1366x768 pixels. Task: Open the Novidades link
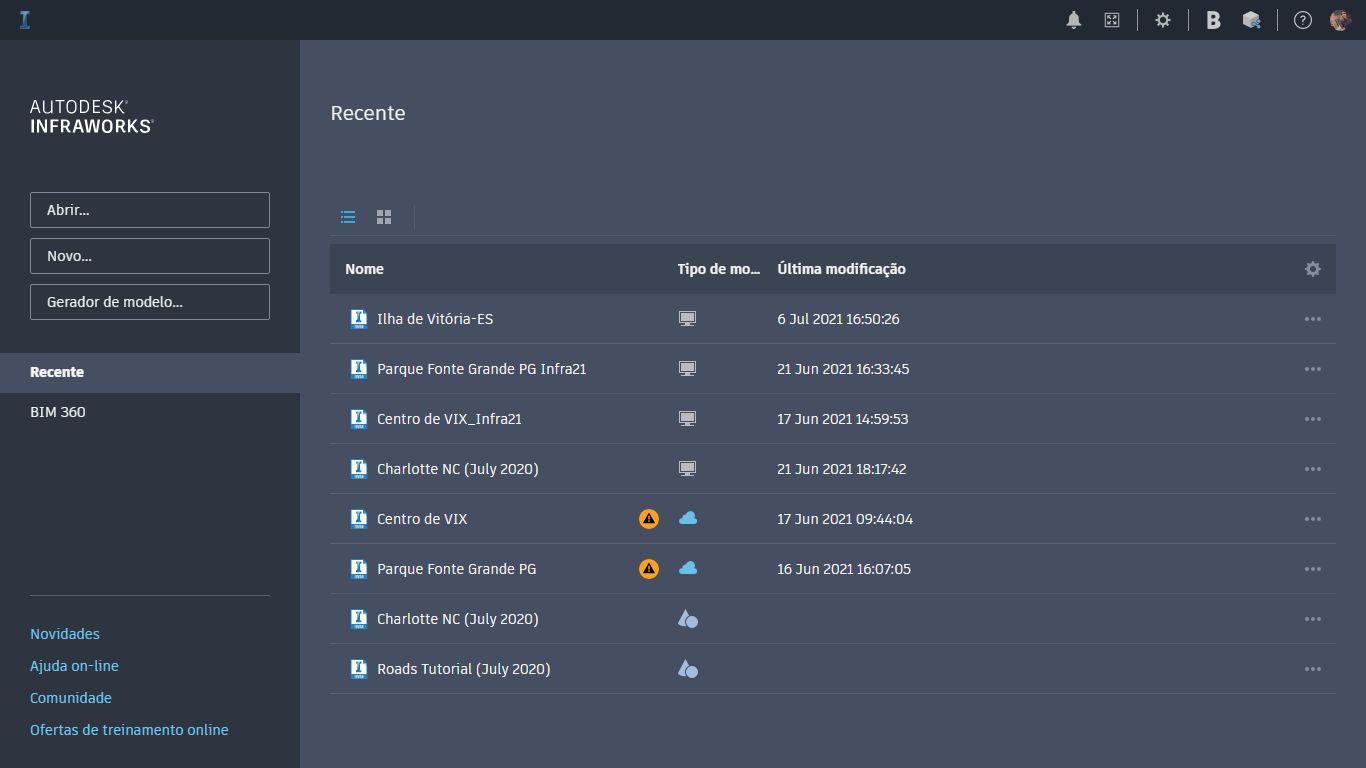coord(65,634)
